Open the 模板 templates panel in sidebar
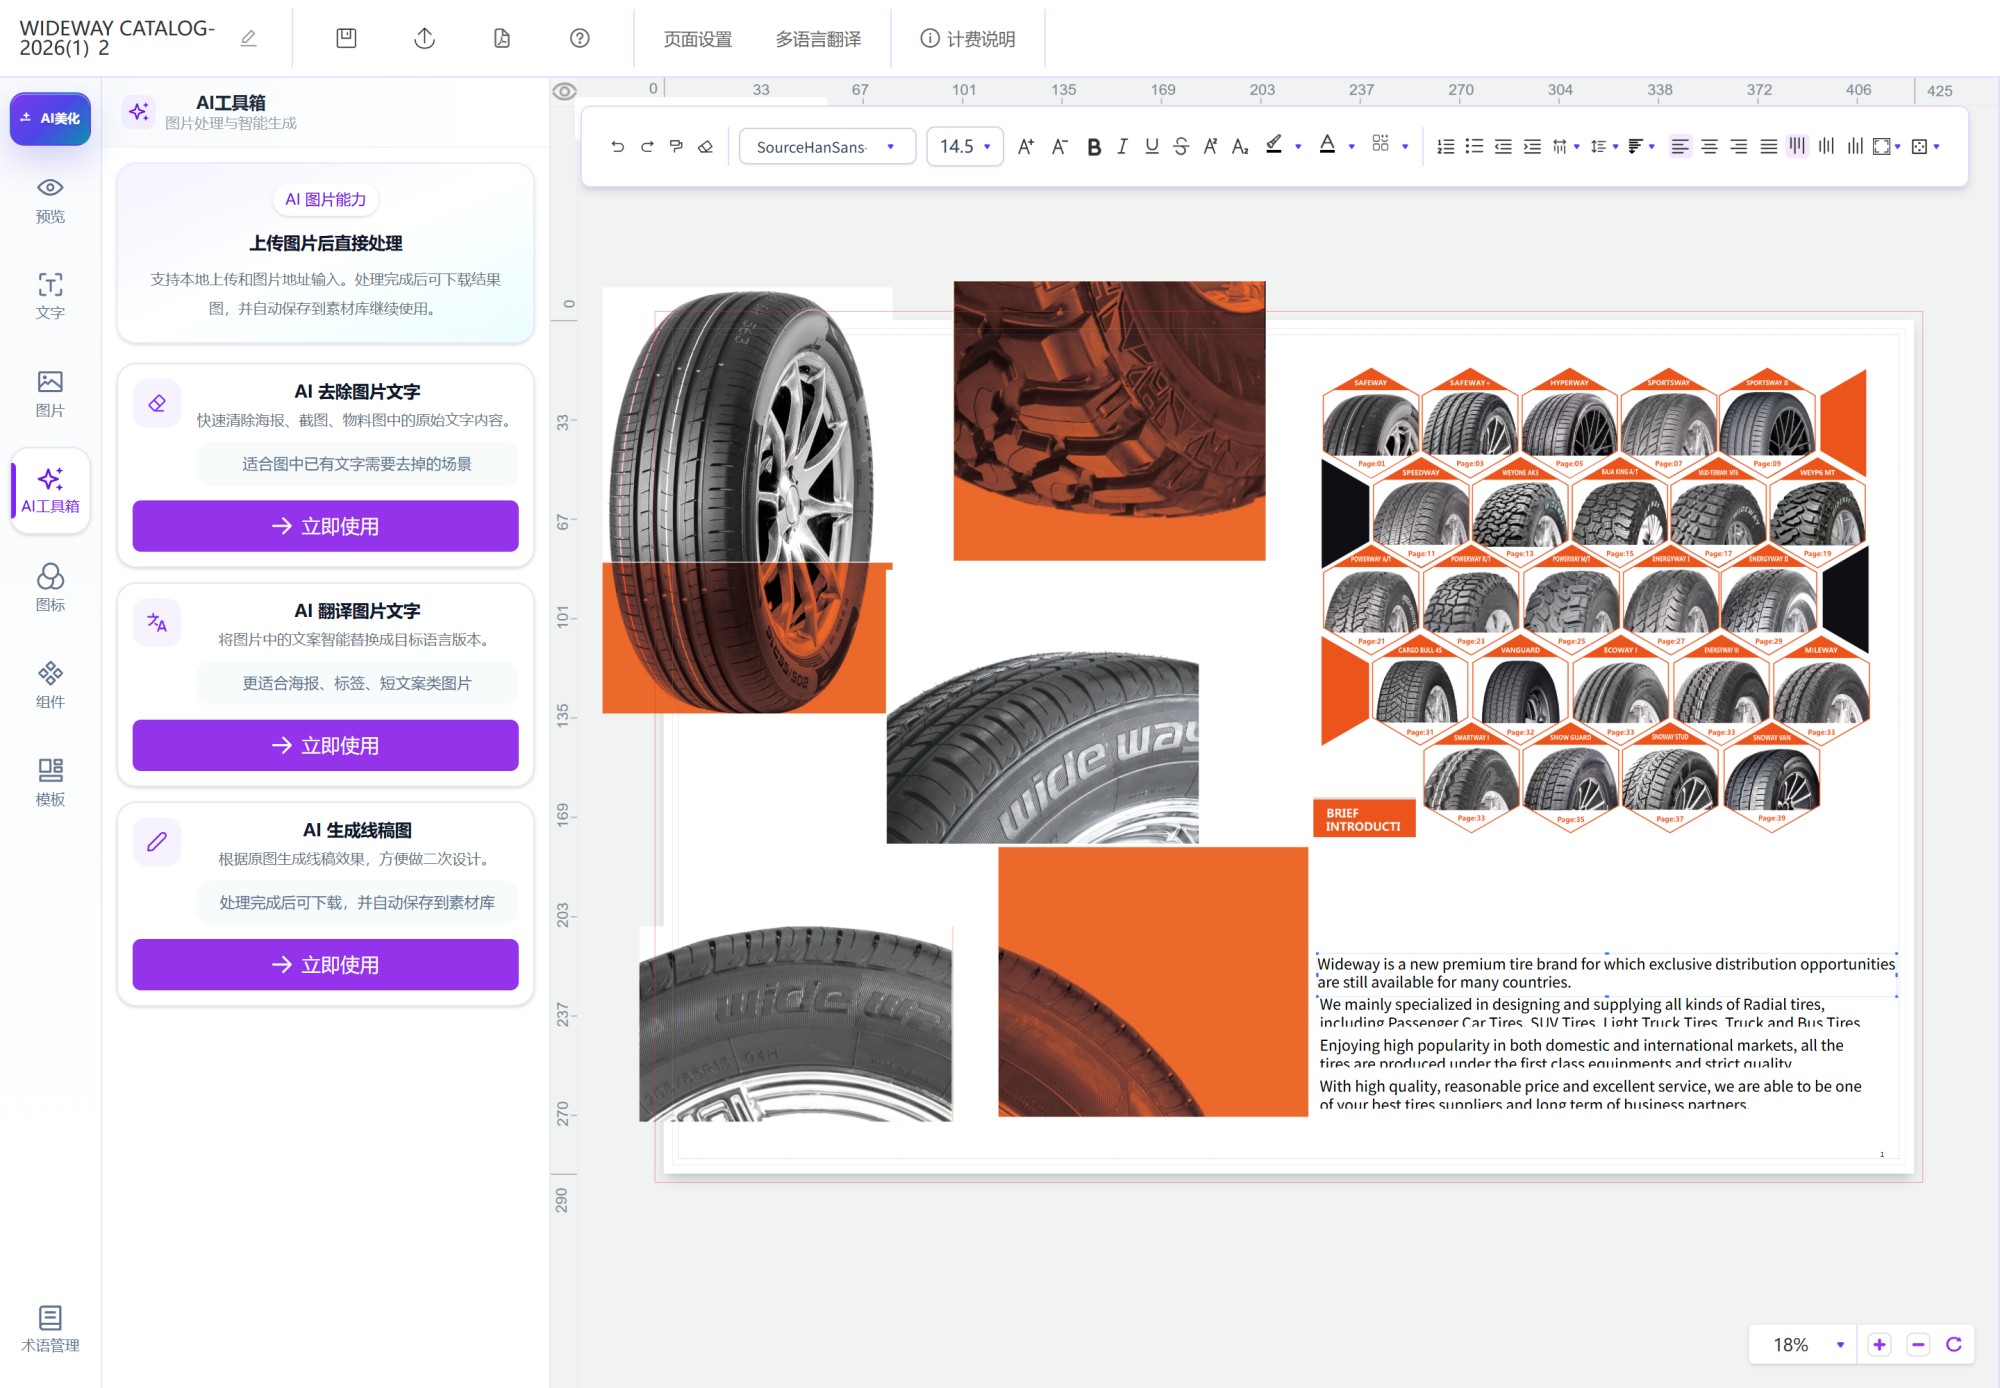This screenshot has height=1388, width=2000. pos(50,782)
